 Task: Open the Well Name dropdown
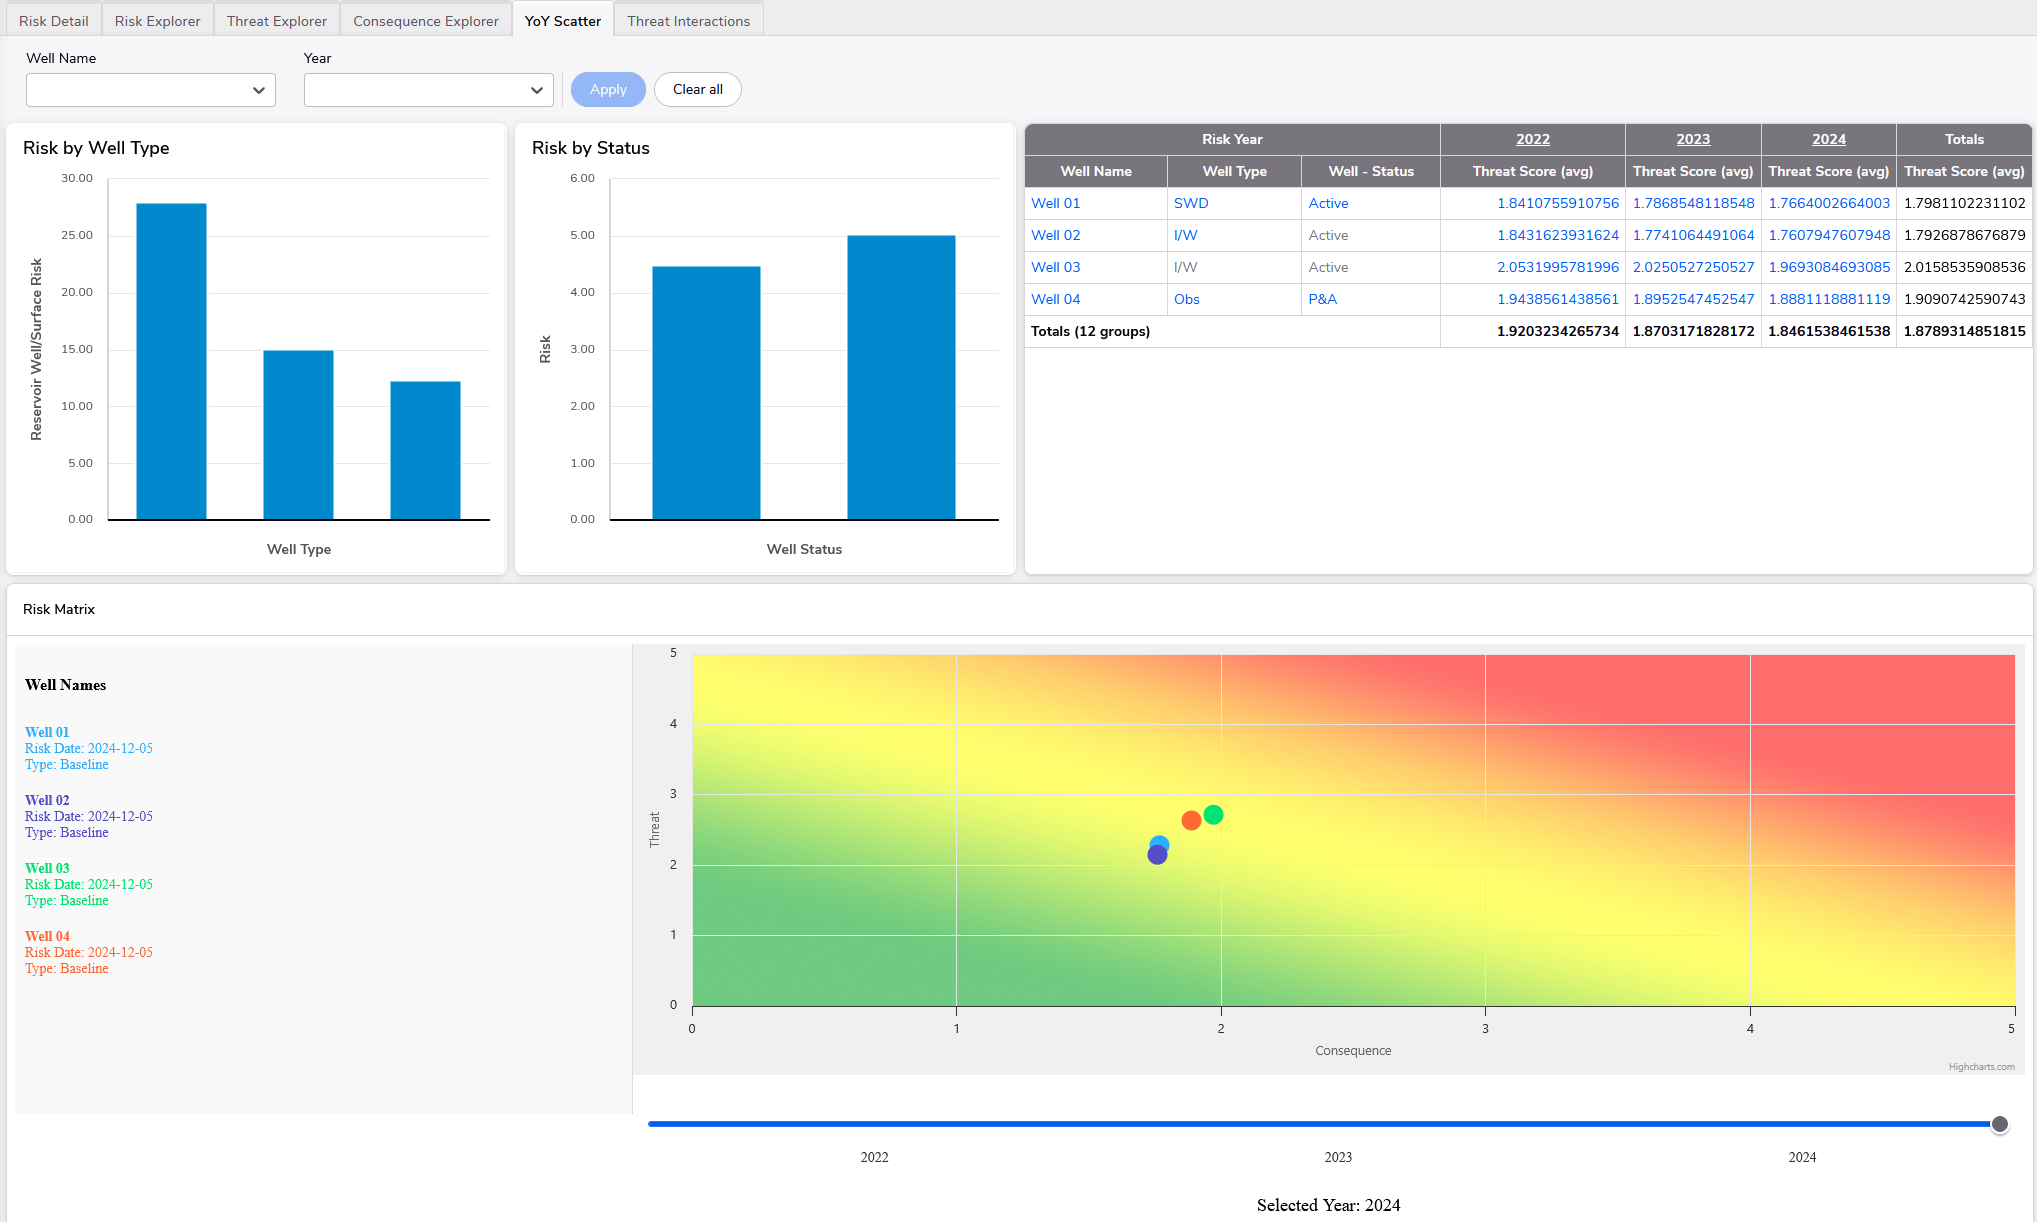pyautogui.click(x=150, y=90)
